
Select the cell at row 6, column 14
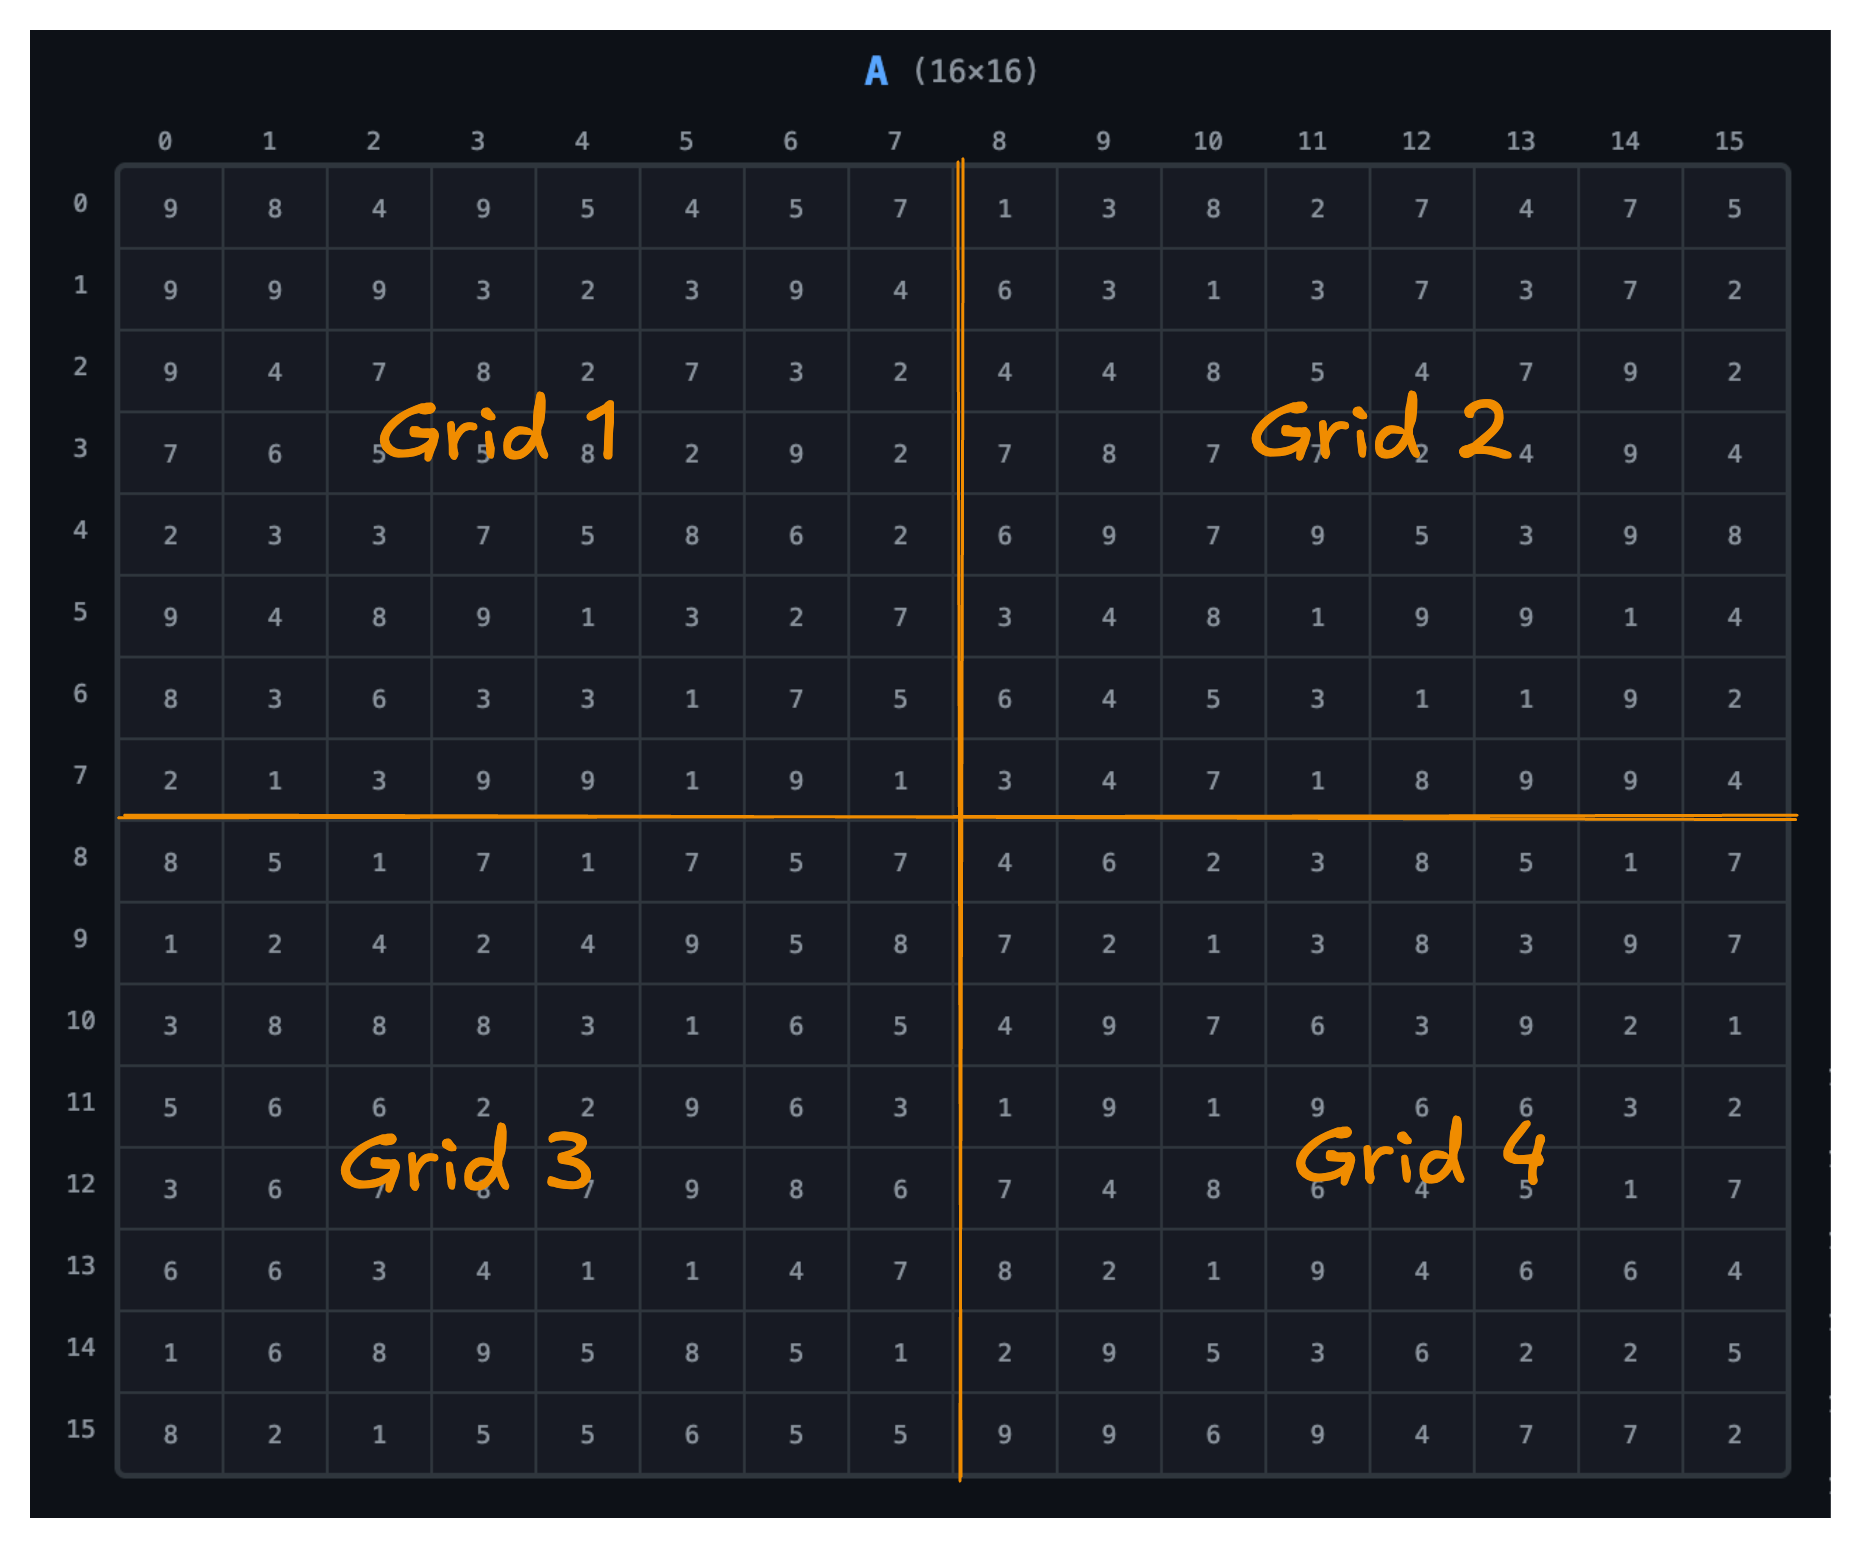tap(1630, 699)
